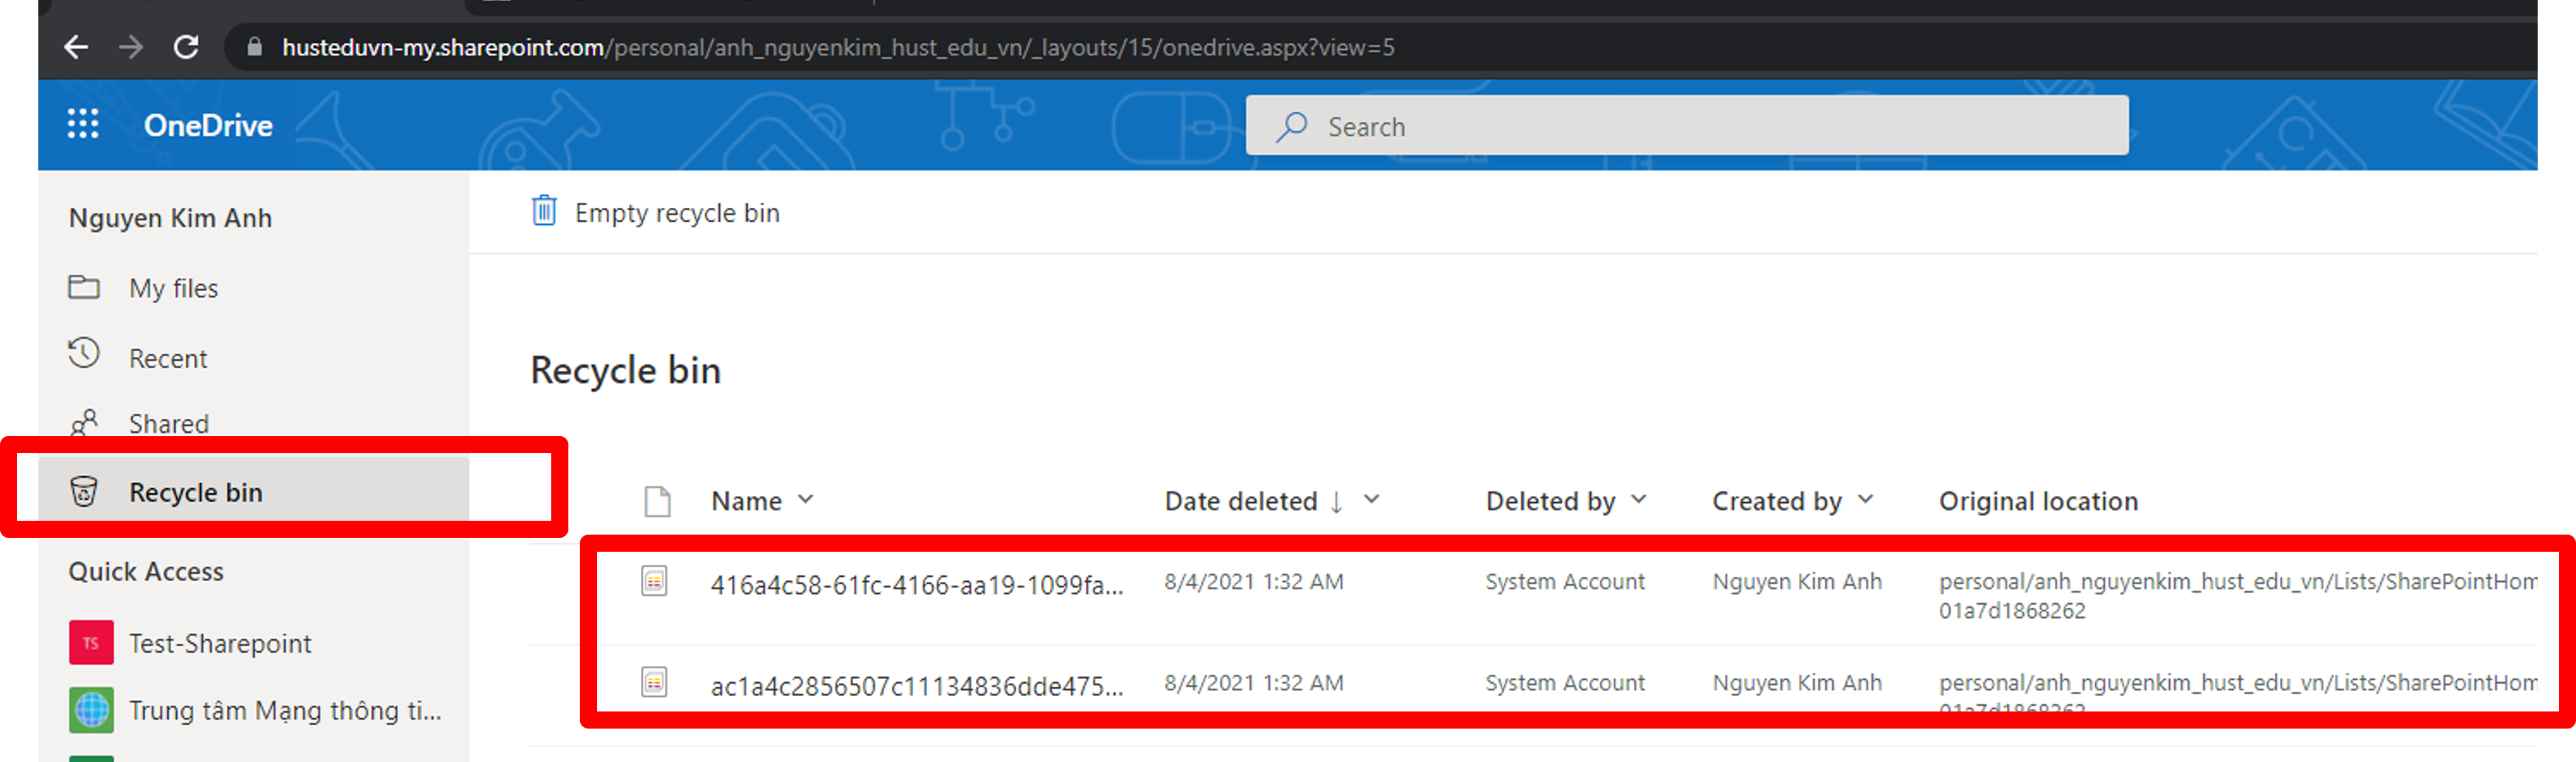Image resolution: width=2576 pixels, height=762 pixels.
Task: Expand the Name column dropdown
Action: [x=806, y=499]
